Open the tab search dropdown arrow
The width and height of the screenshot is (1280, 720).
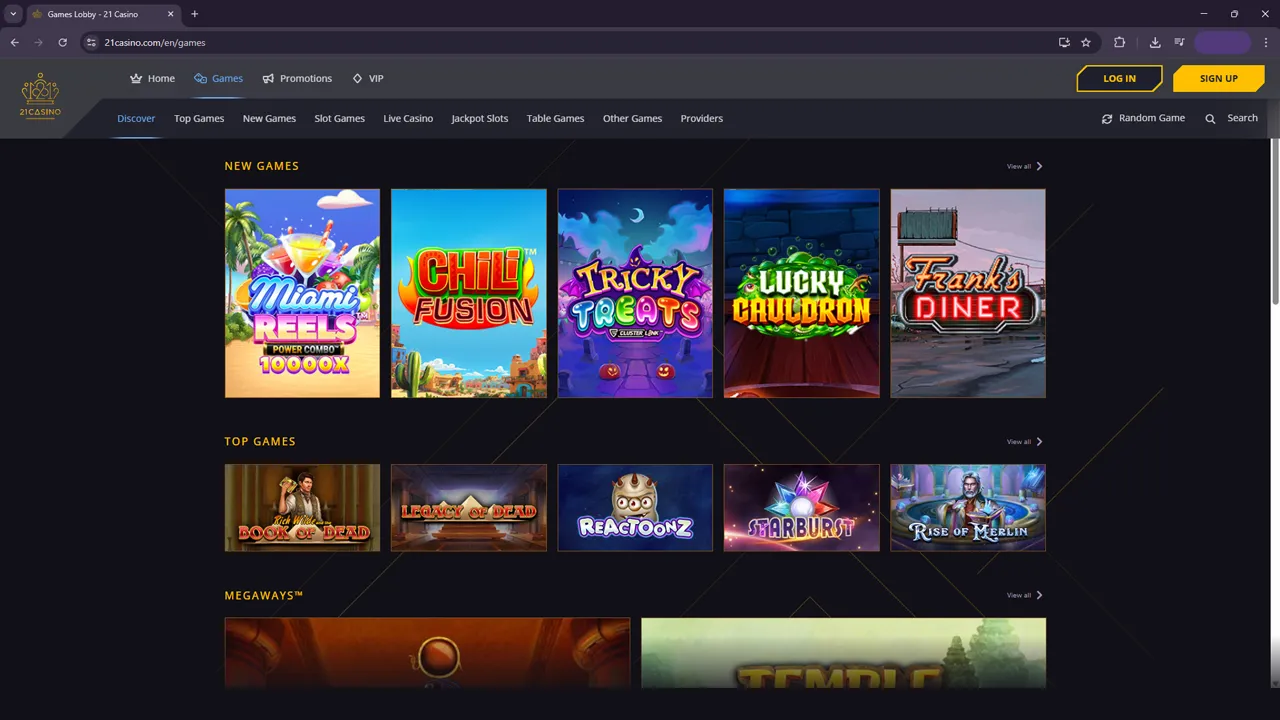(x=13, y=14)
